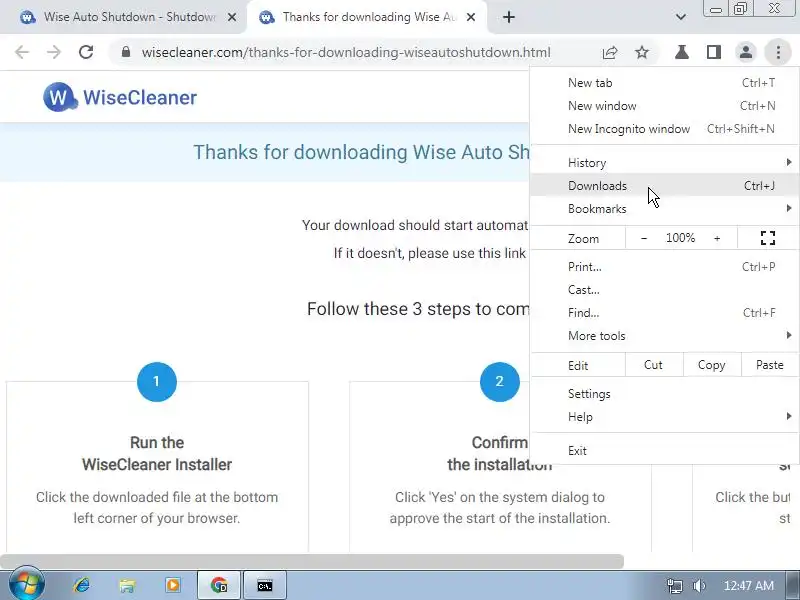Share this page icon in address bar
Viewport: 800px width, 600px height.
[610, 52]
